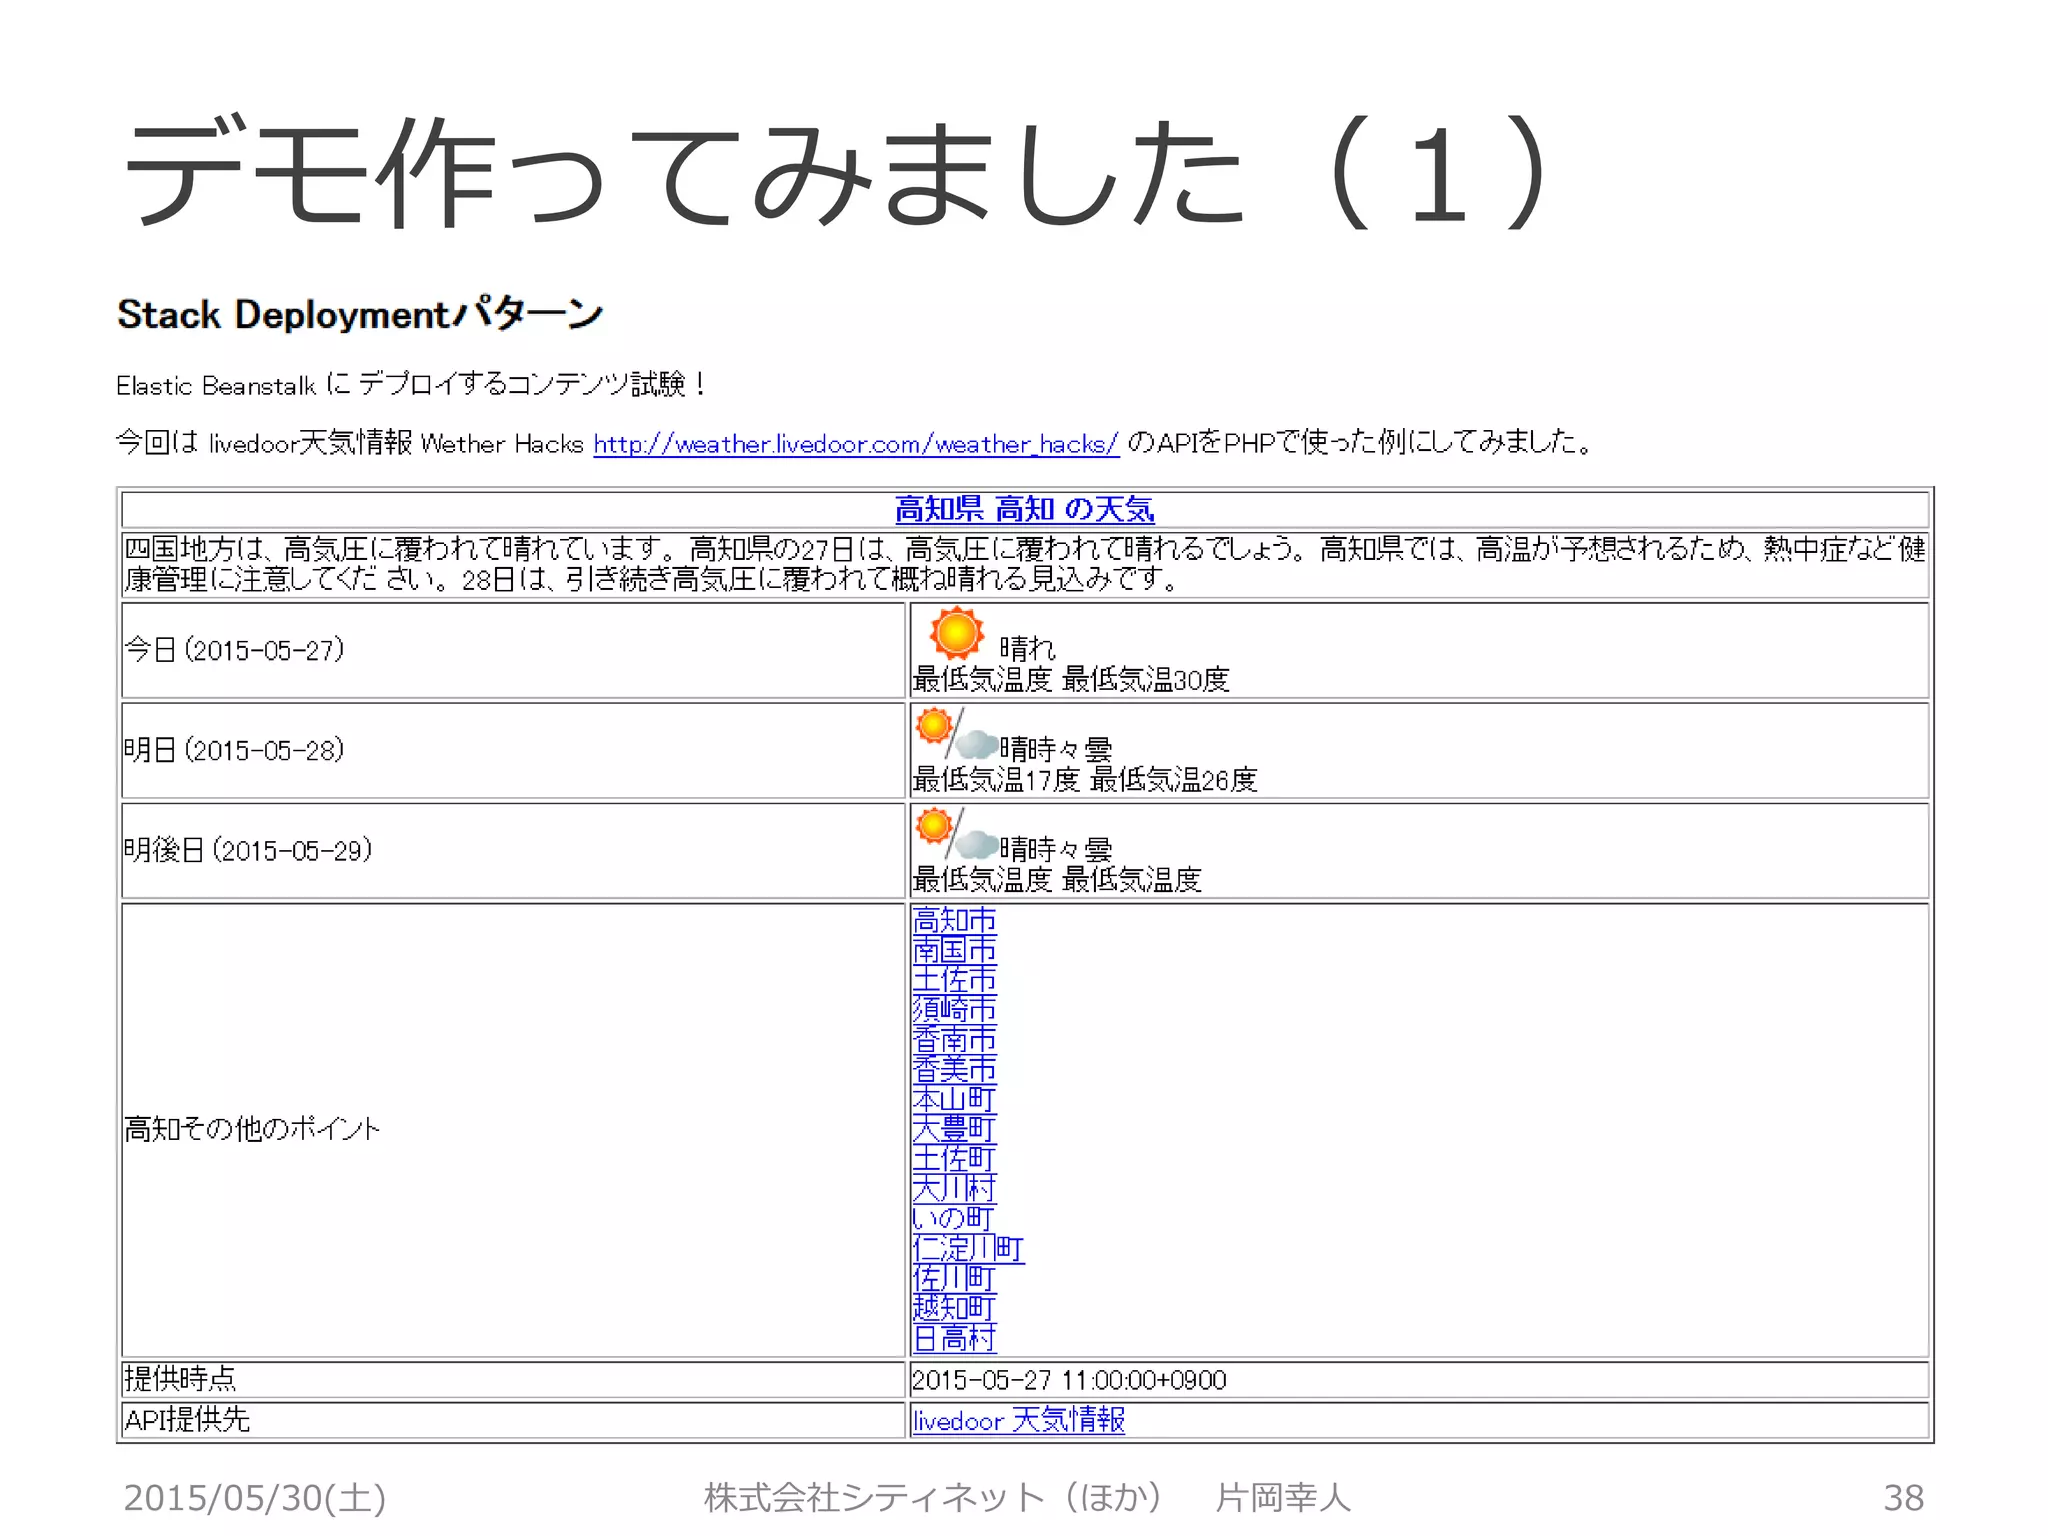Click the 明日 (2015-05-28) cell

point(513,750)
